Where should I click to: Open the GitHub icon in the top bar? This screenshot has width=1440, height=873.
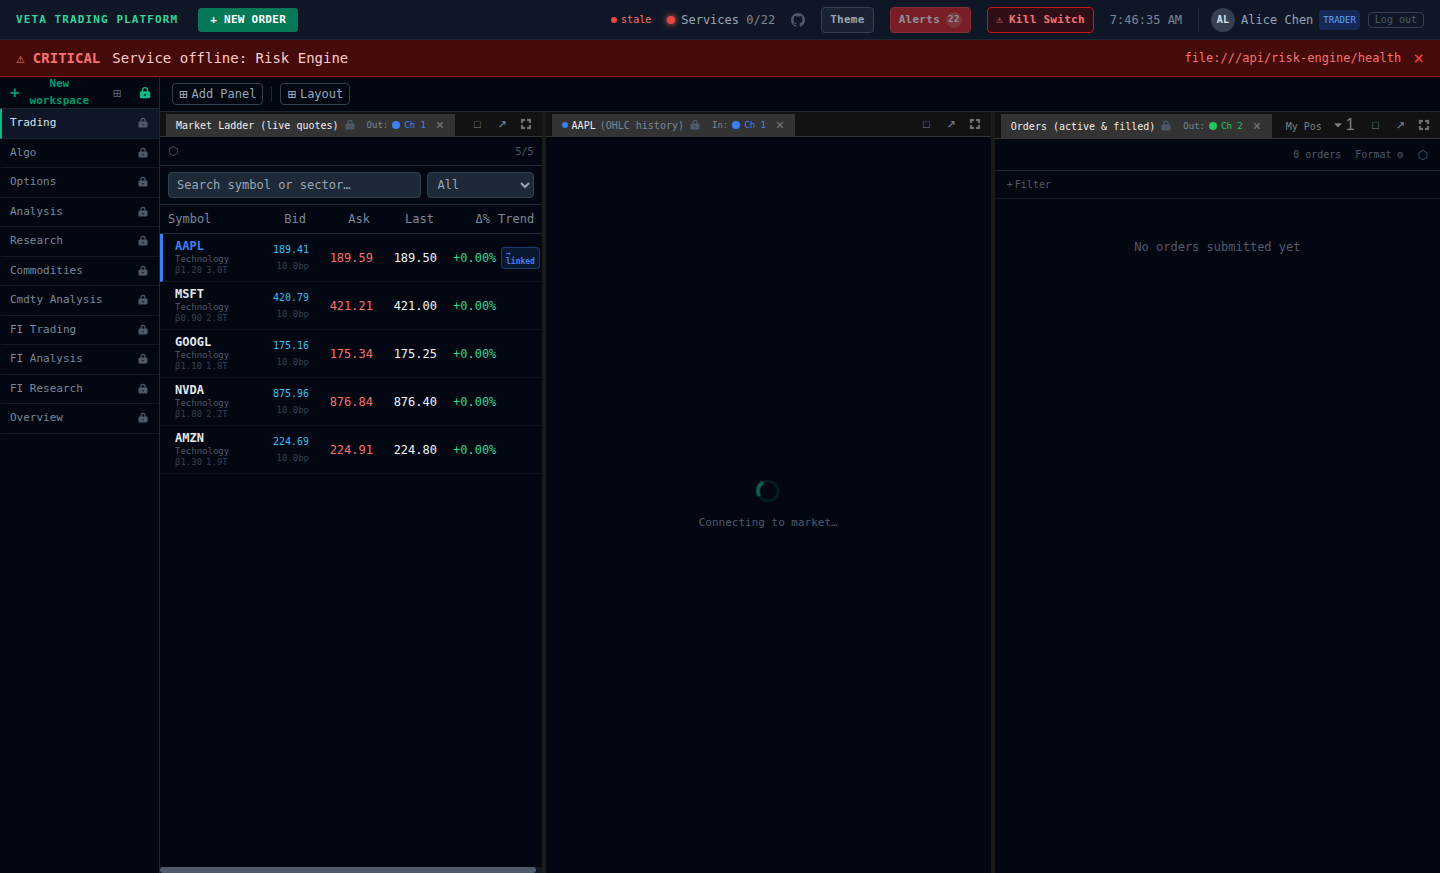point(797,19)
